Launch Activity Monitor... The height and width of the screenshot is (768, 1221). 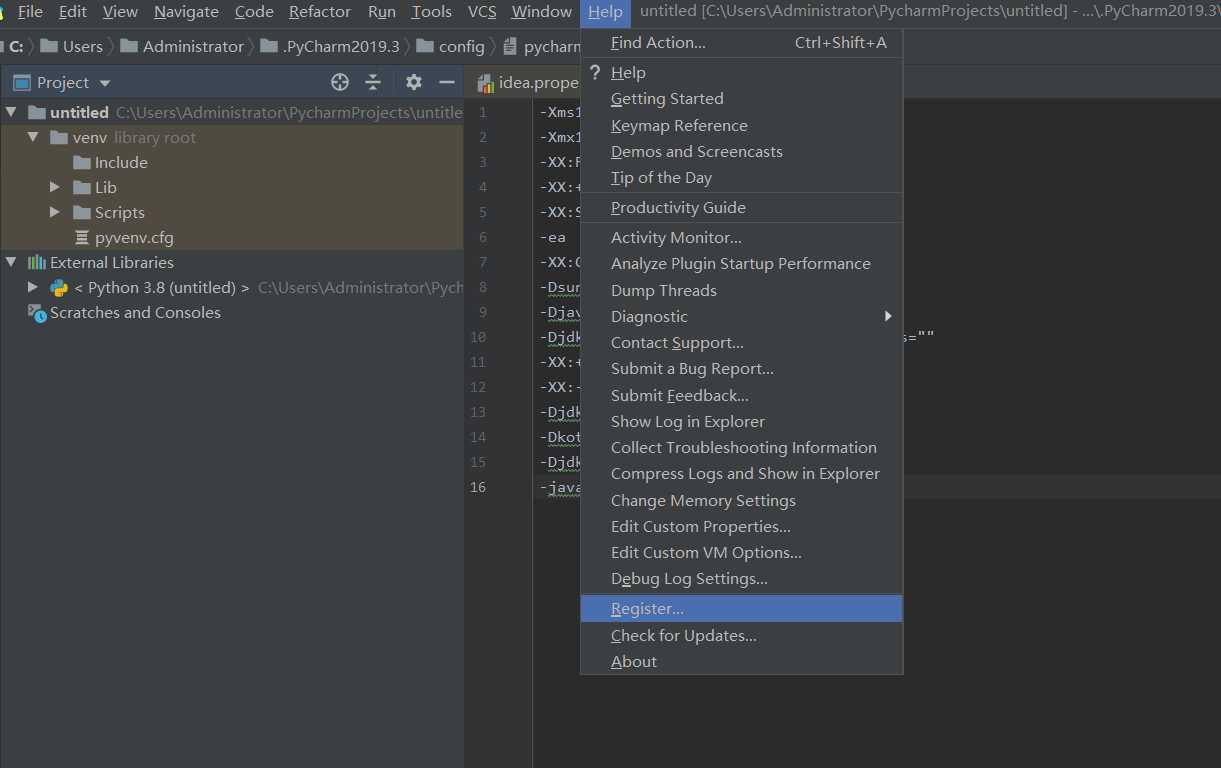[x=741, y=237]
